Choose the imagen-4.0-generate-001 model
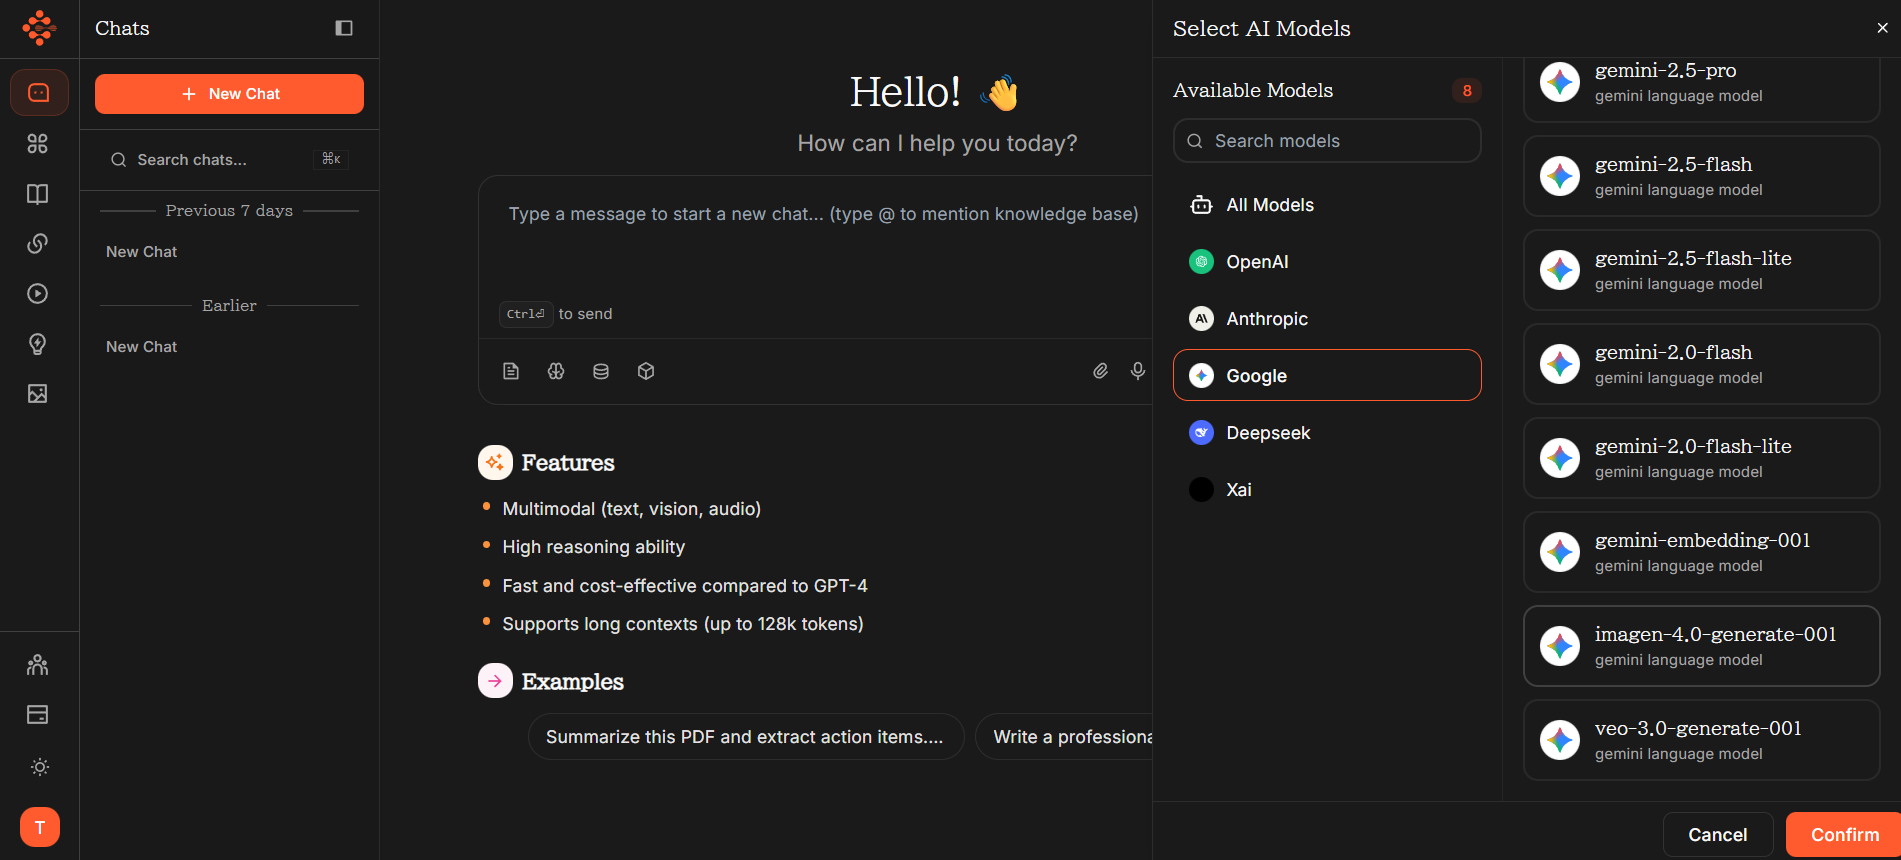The image size is (1901, 860). (1702, 646)
